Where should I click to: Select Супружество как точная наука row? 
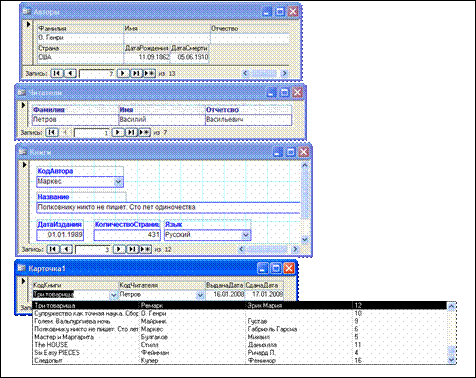point(240,313)
